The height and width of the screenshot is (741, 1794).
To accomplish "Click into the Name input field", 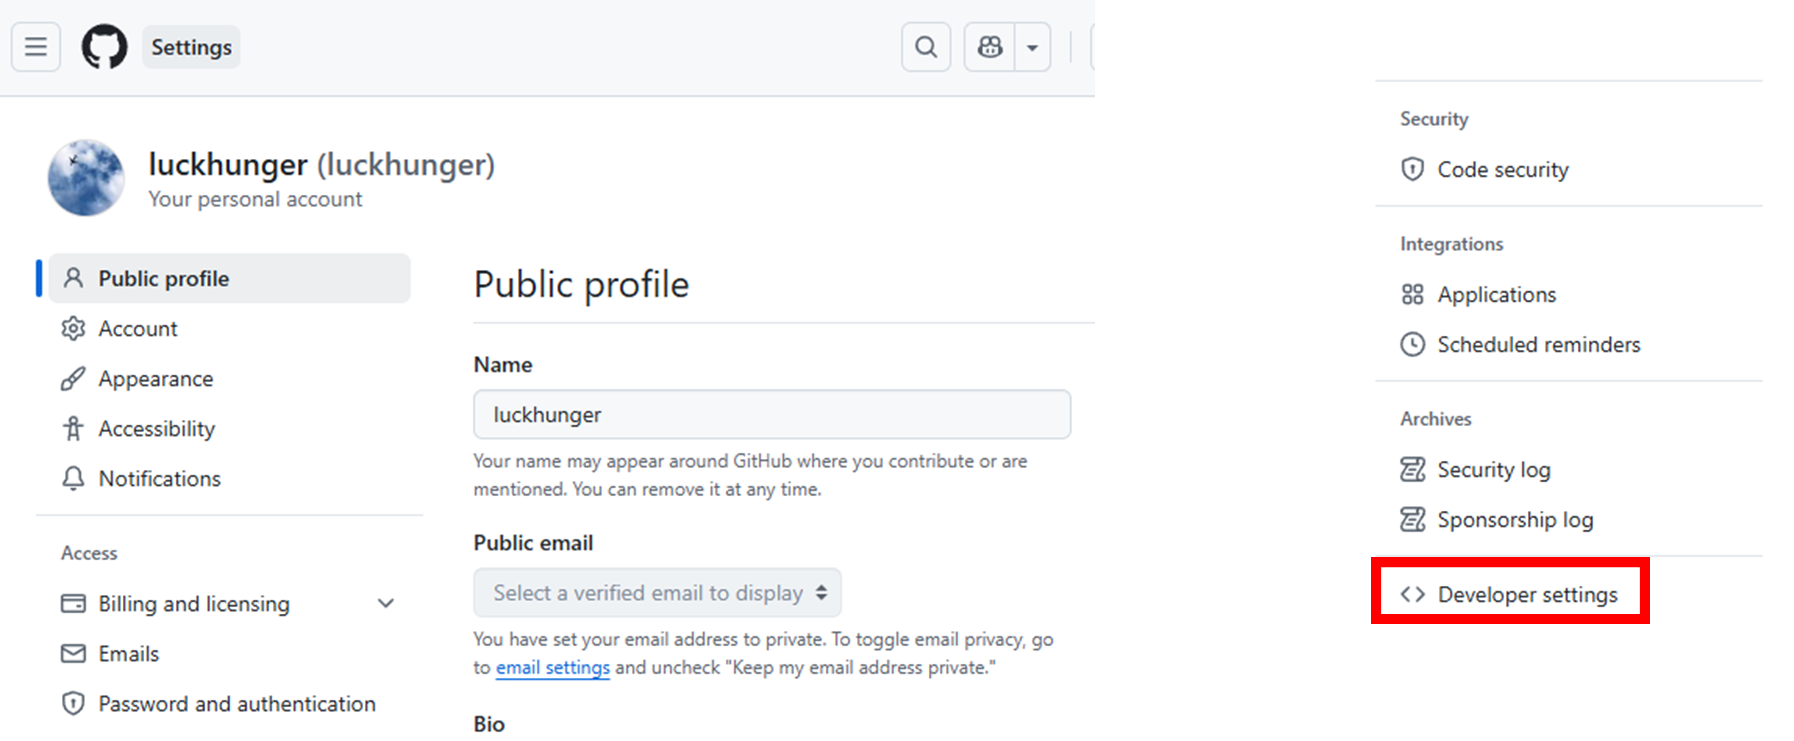I will (x=772, y=414).
